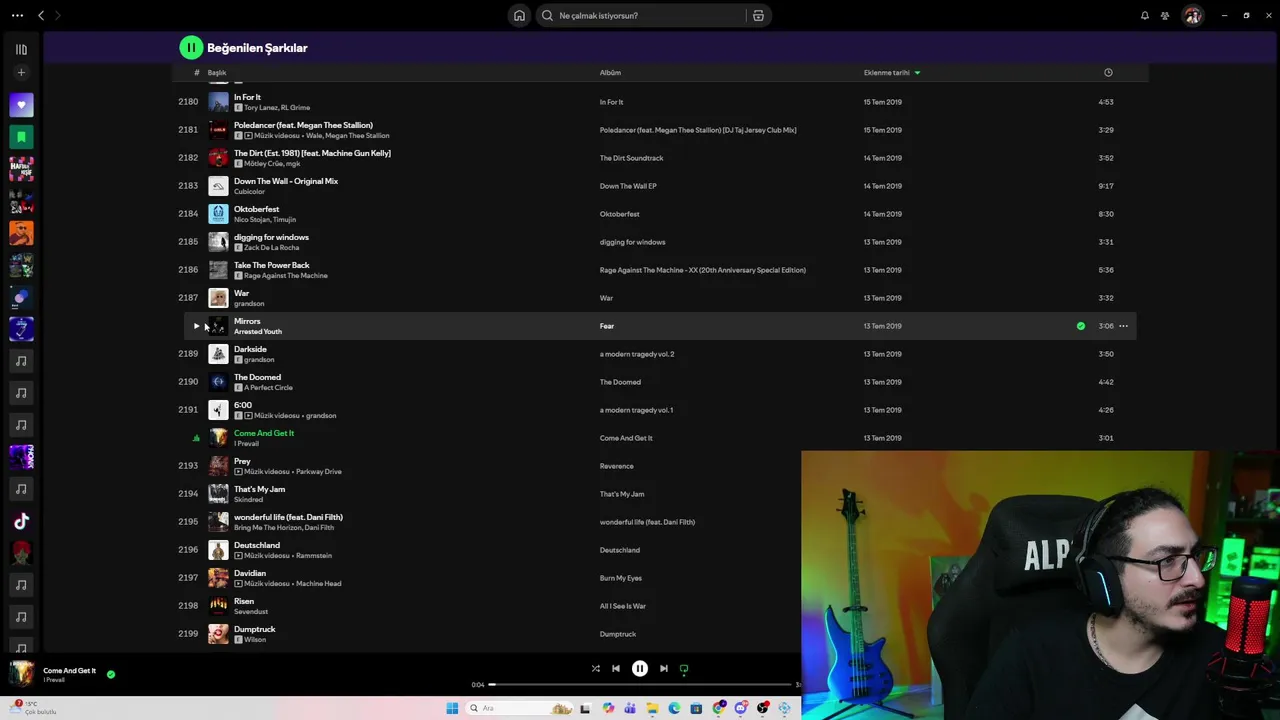This screenshot has height=720, width=1280.
Task: Click the Oktoberfest track cover thumbnail
Action: (x=218, y=214)
